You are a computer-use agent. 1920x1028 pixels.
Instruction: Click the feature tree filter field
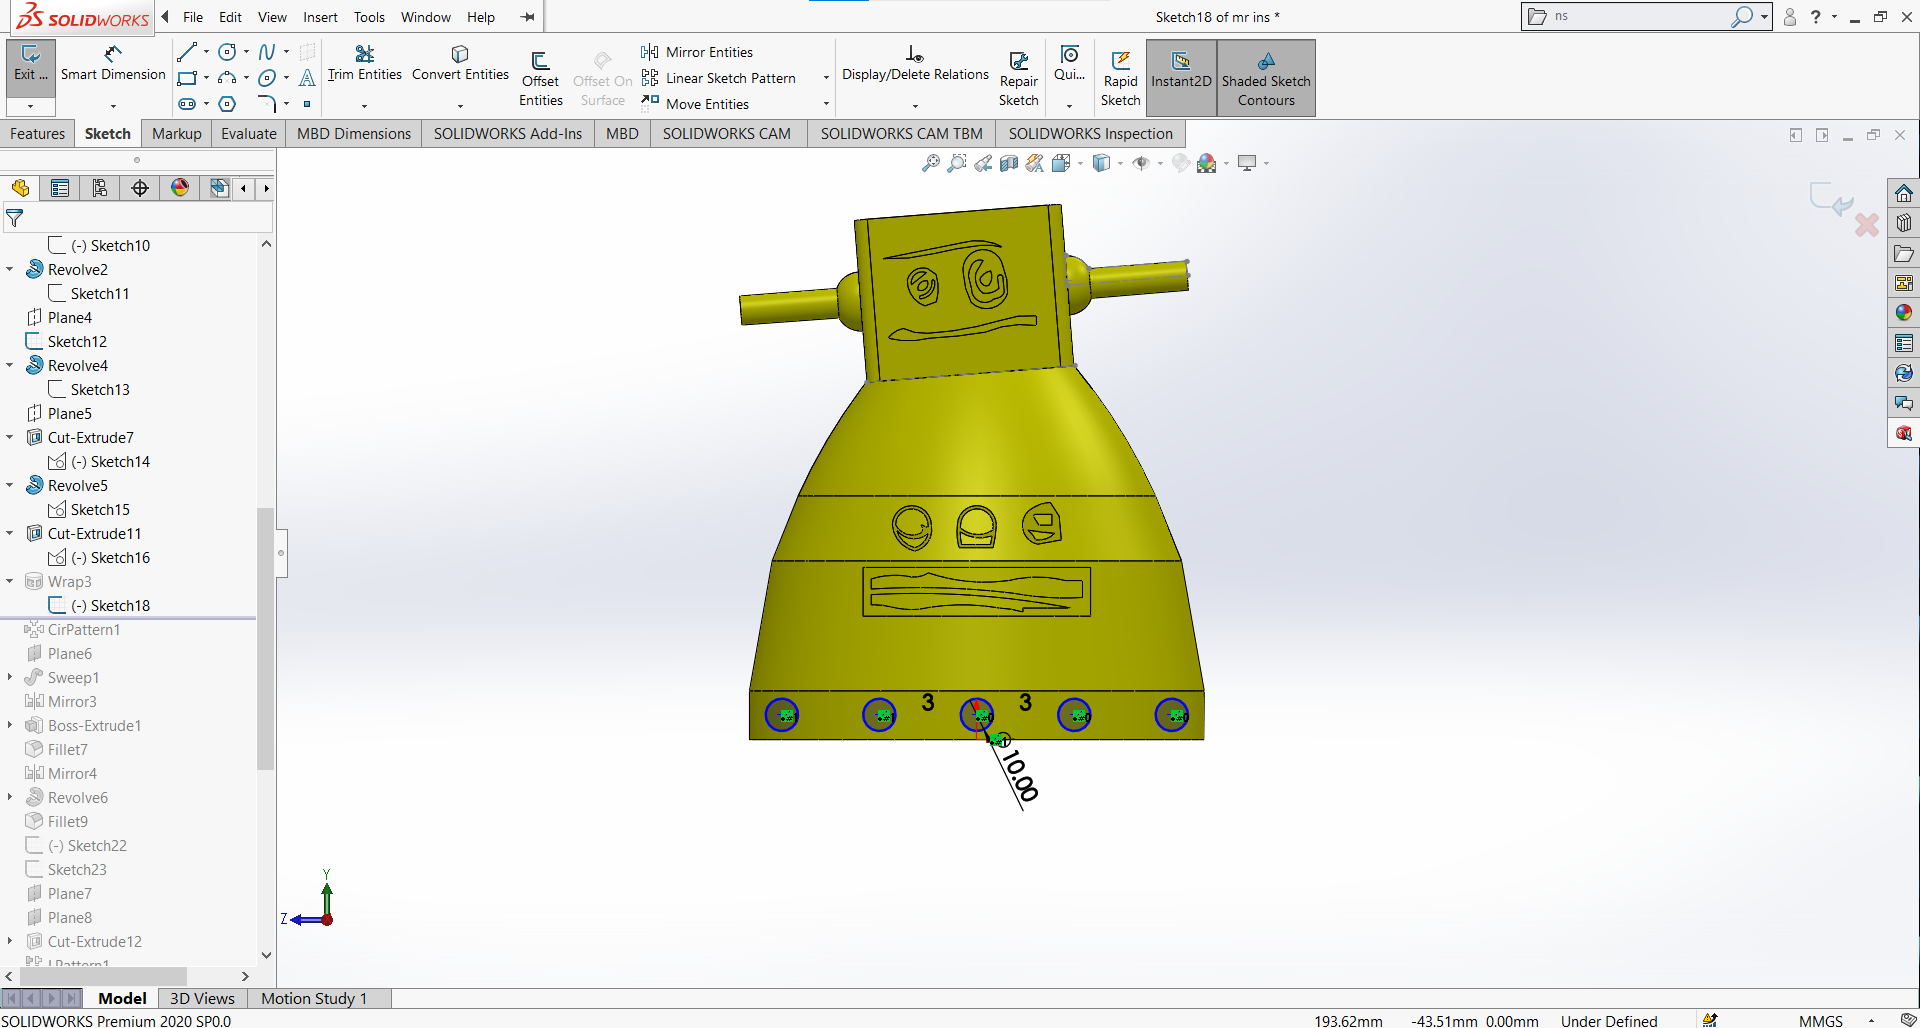point(138,218)
